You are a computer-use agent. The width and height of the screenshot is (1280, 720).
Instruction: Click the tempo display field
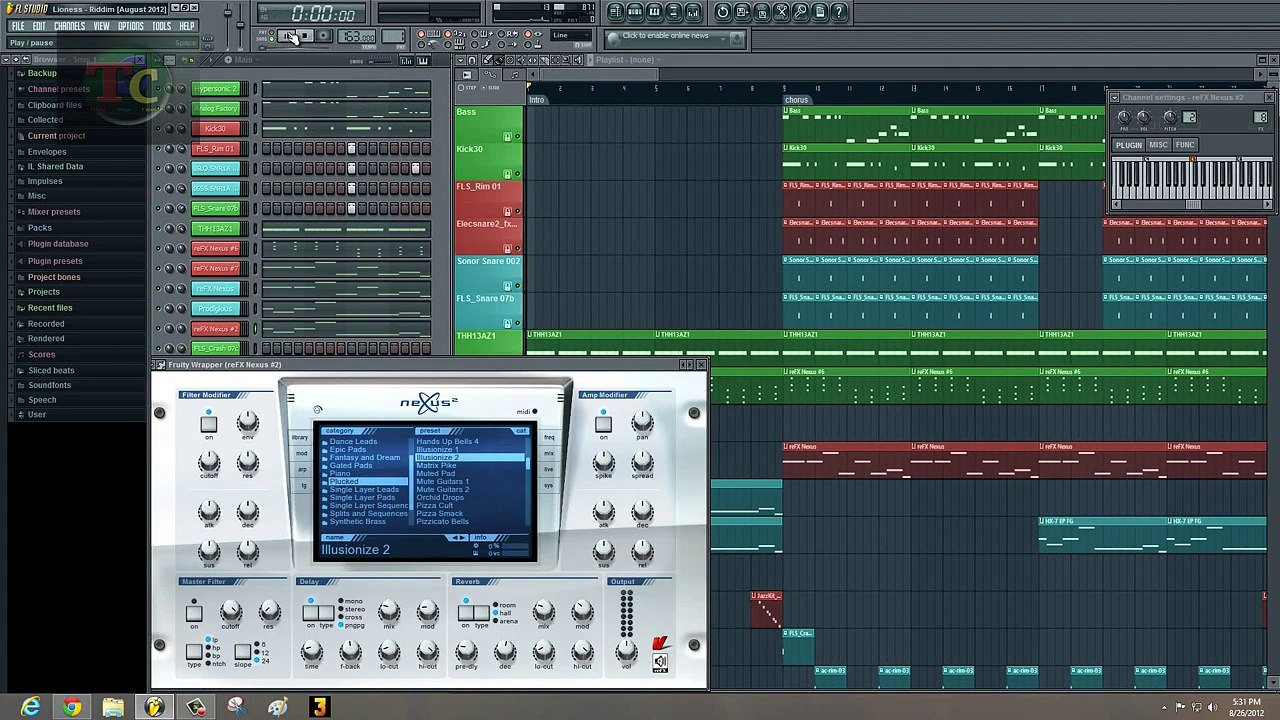[356, 37]
